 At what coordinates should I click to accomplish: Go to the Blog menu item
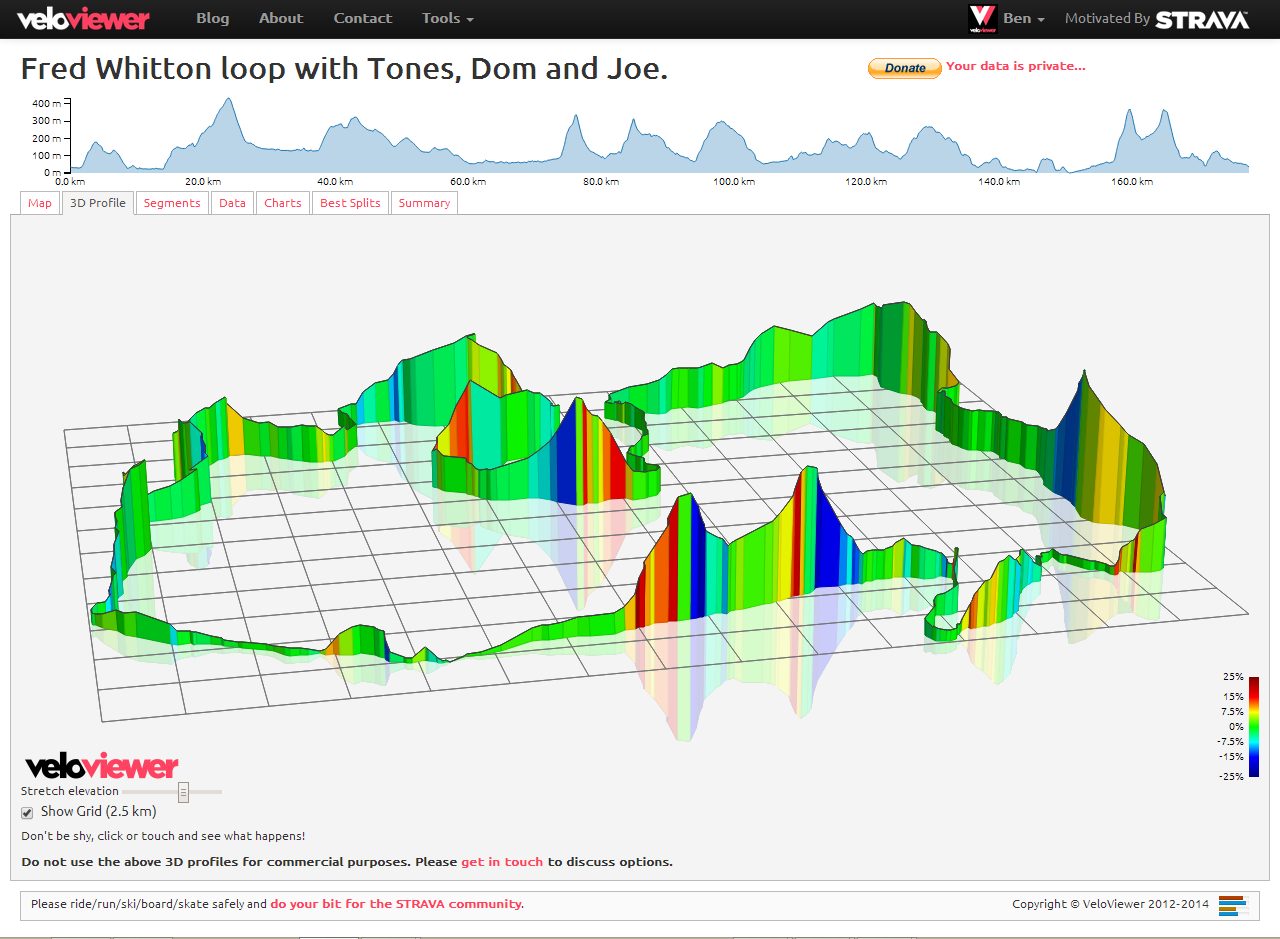tap(212, 18)
